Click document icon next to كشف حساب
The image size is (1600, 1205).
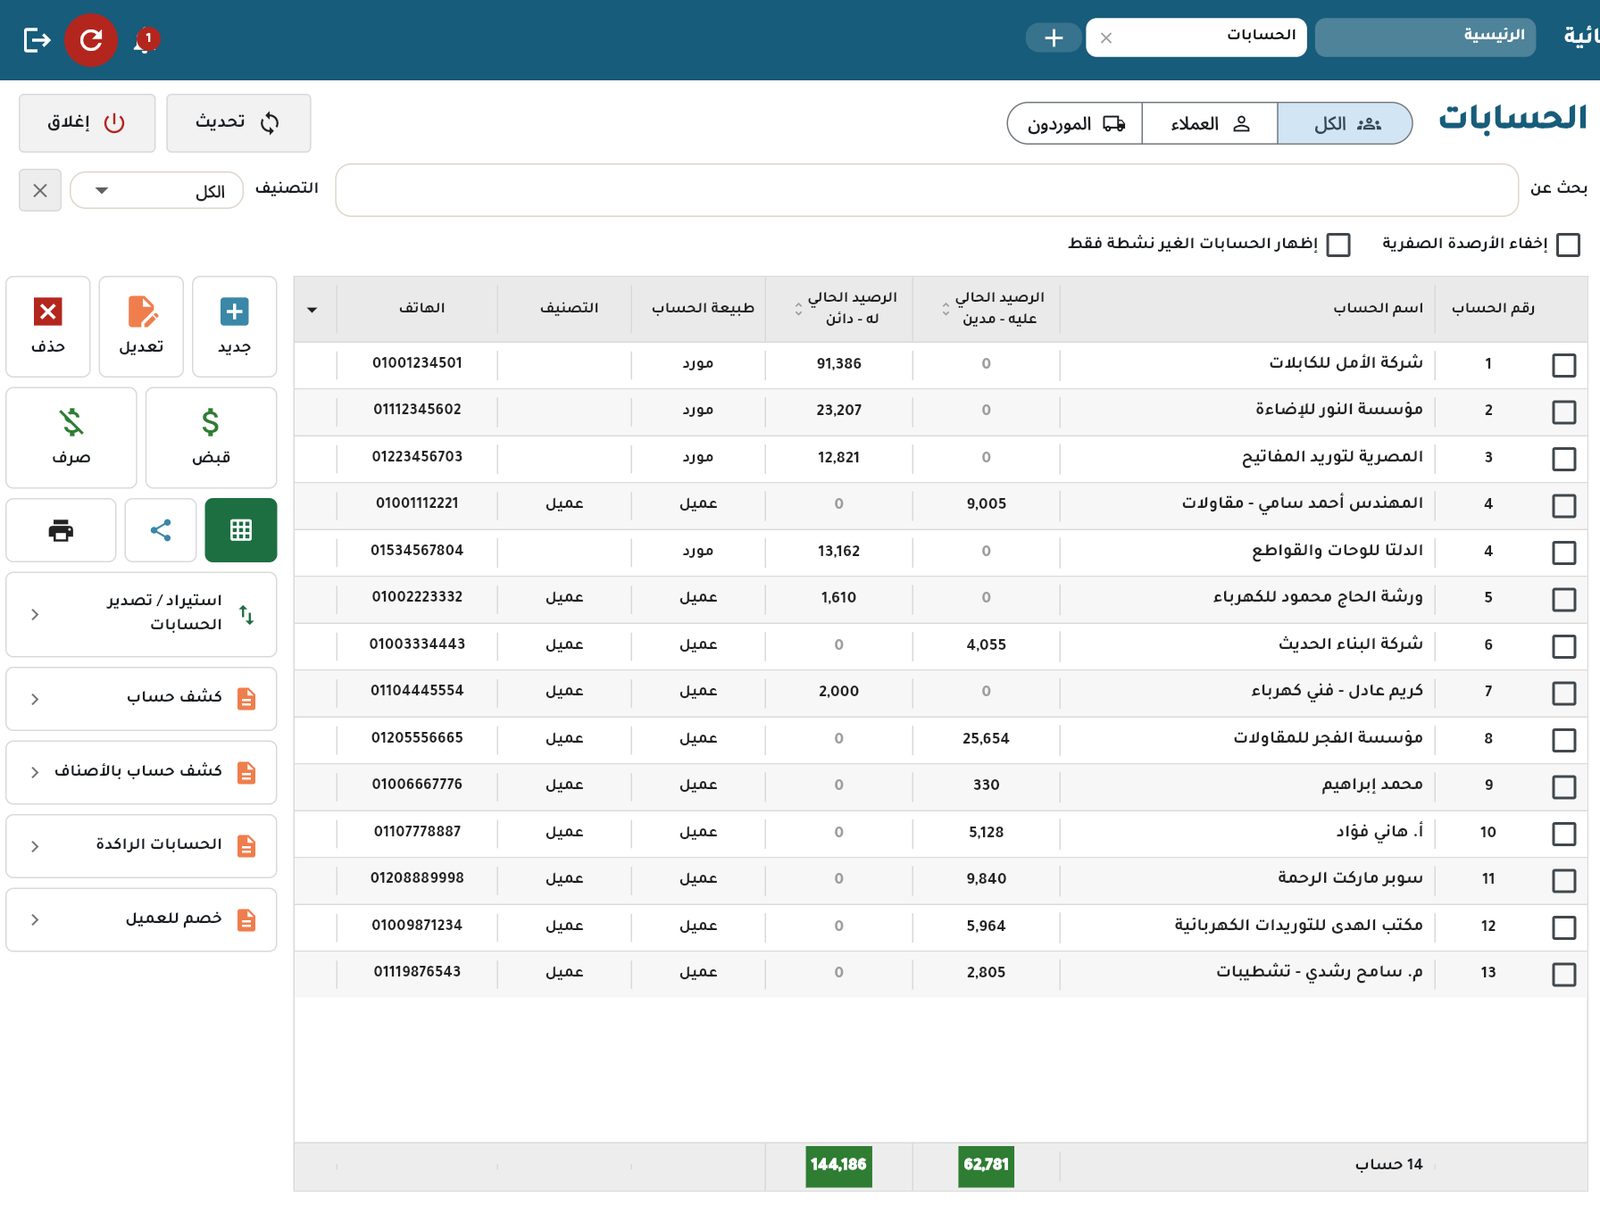point(246,699)
